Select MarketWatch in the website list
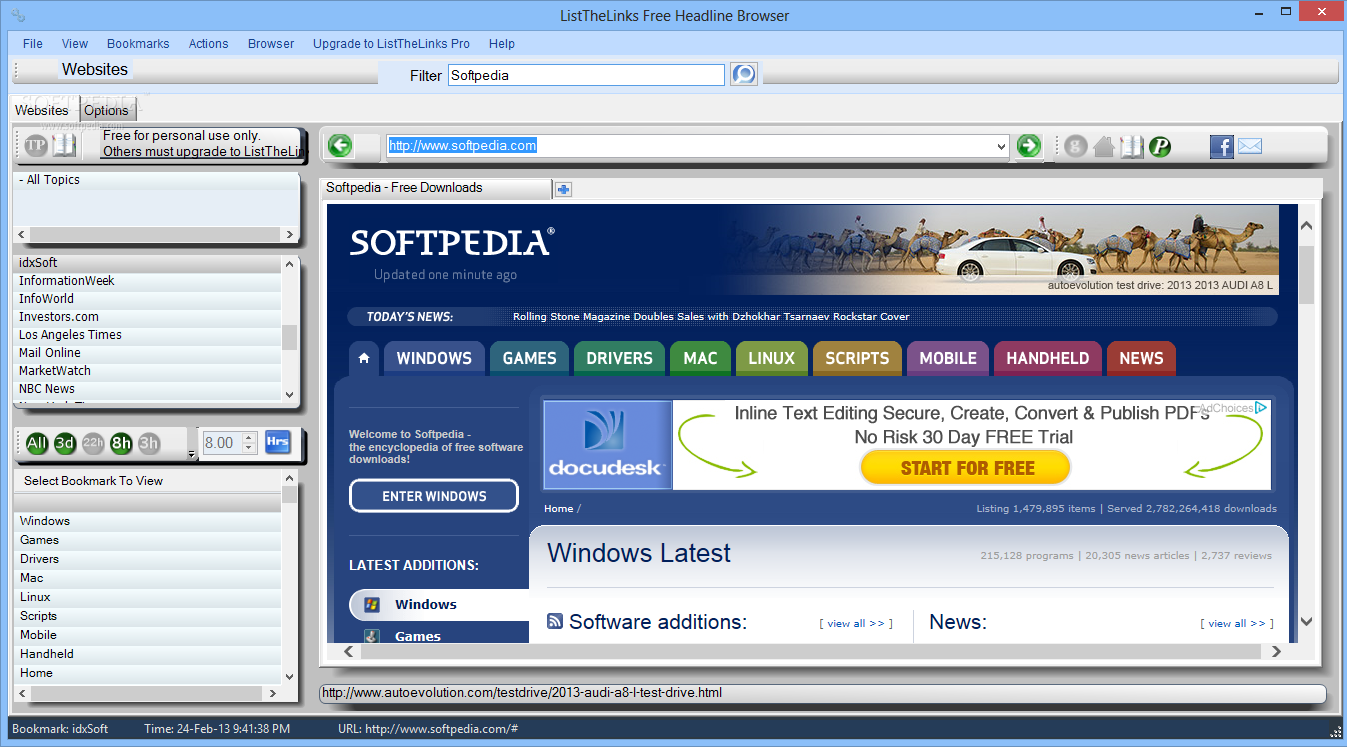This screenshot has width=1347, height=747. [x=148, y=371]
